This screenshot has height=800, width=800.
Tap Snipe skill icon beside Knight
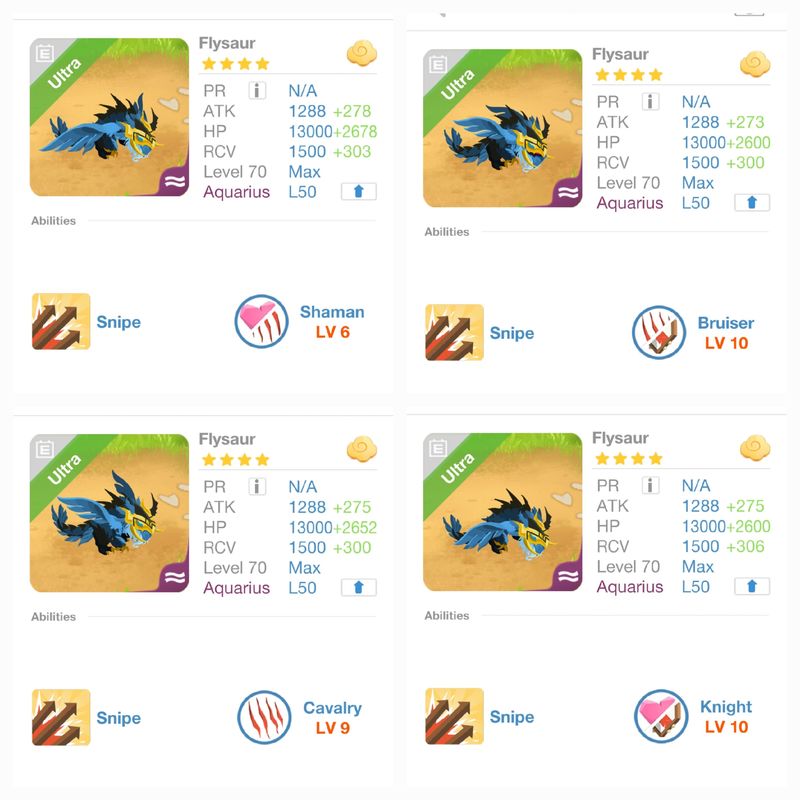click(455, 716)
